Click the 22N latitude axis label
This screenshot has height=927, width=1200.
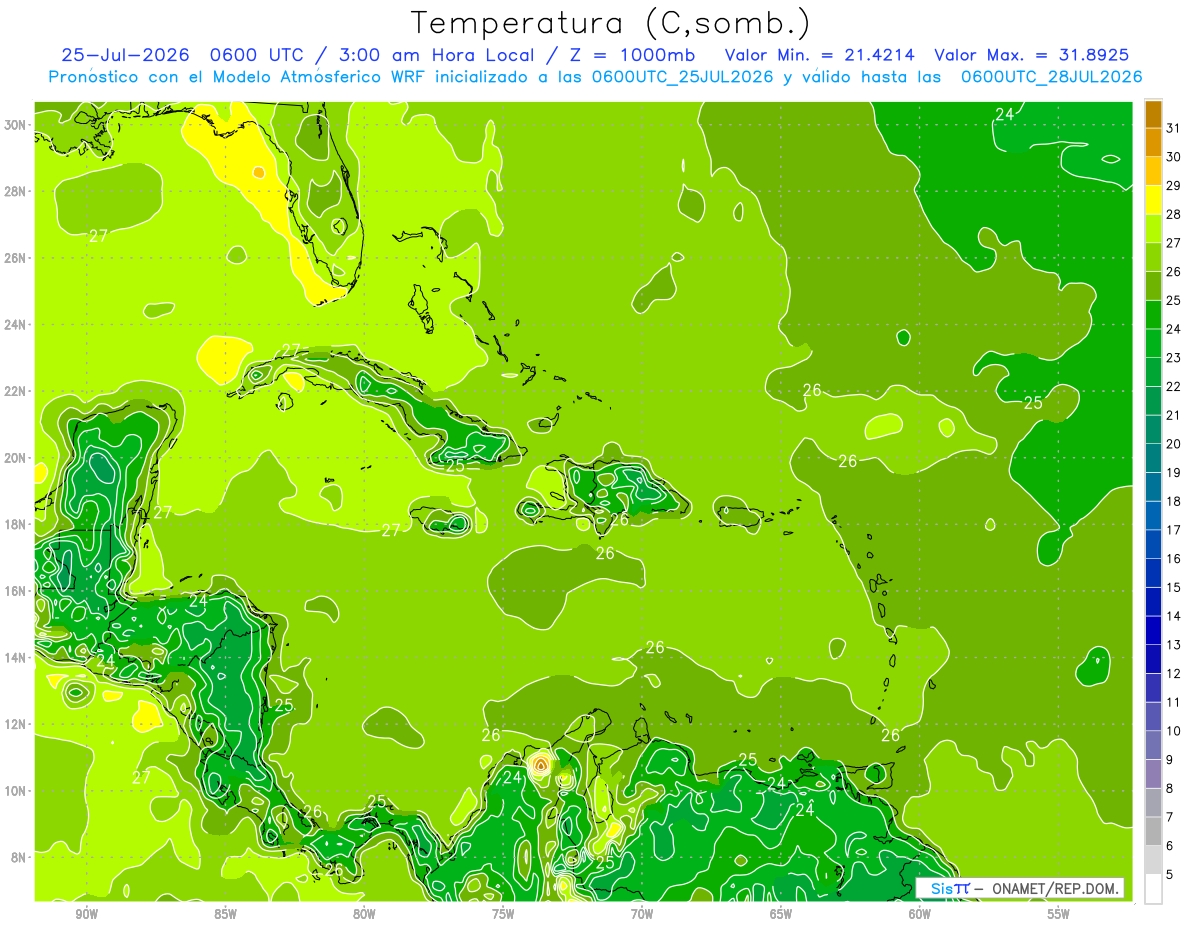click(16, 391)
